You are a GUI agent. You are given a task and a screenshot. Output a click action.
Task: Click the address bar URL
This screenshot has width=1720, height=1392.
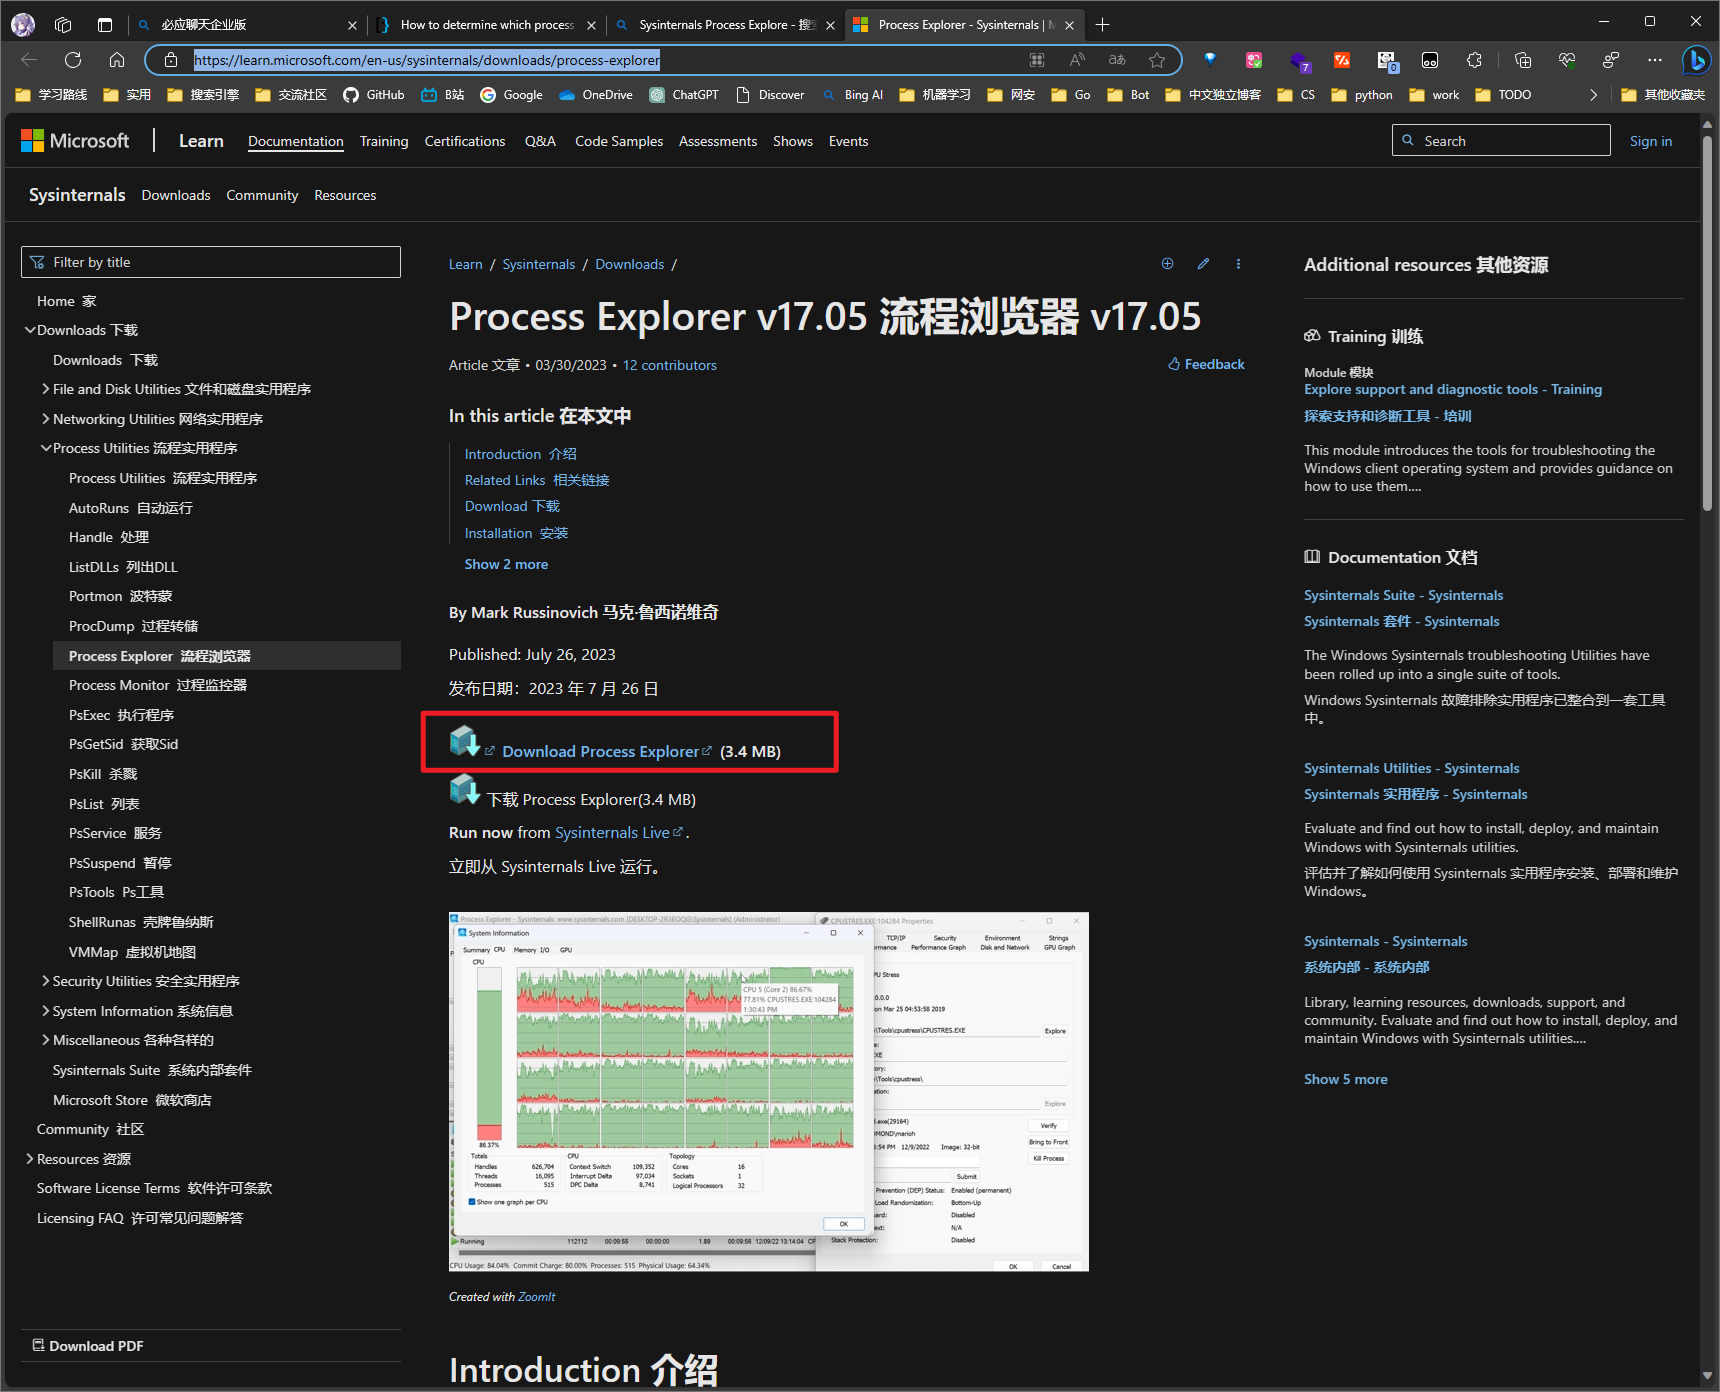(427, 60)
